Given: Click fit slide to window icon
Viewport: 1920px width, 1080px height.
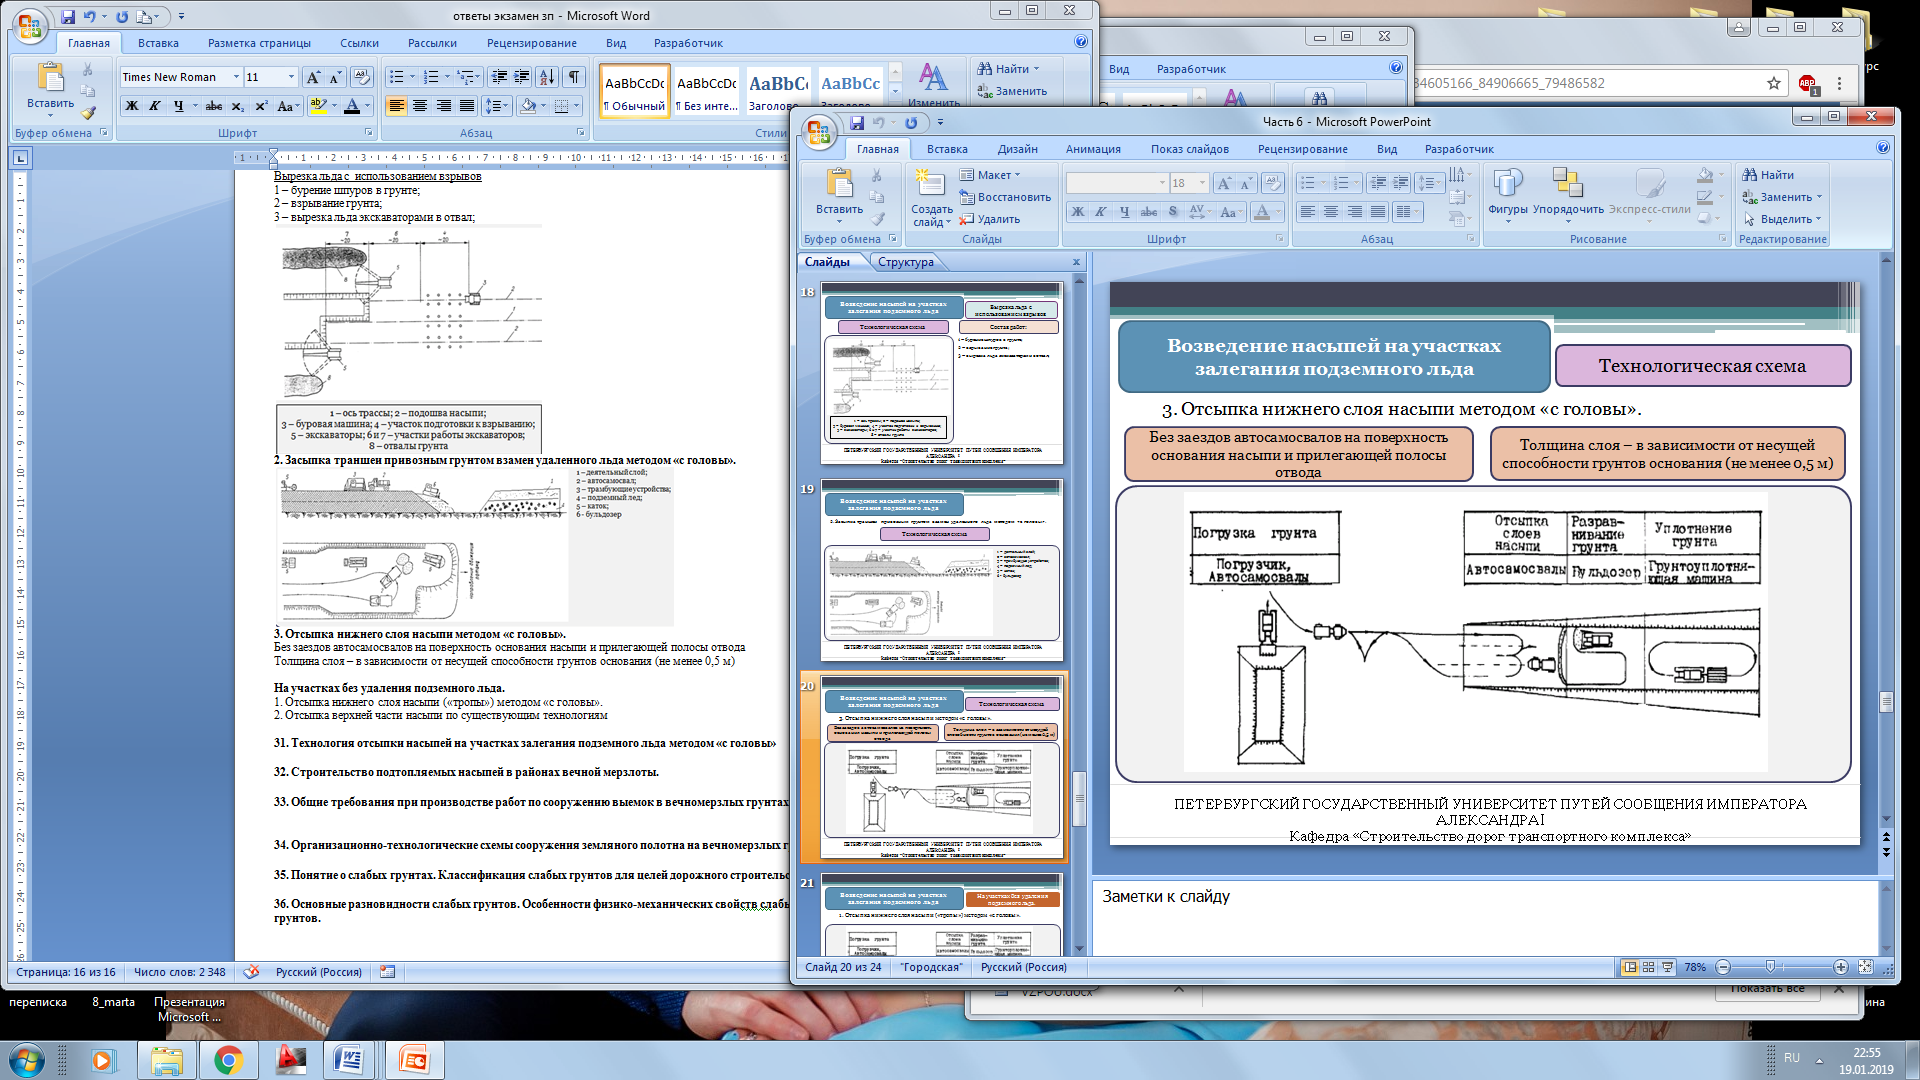Looking at the screenshot, I should (1865, 967).
